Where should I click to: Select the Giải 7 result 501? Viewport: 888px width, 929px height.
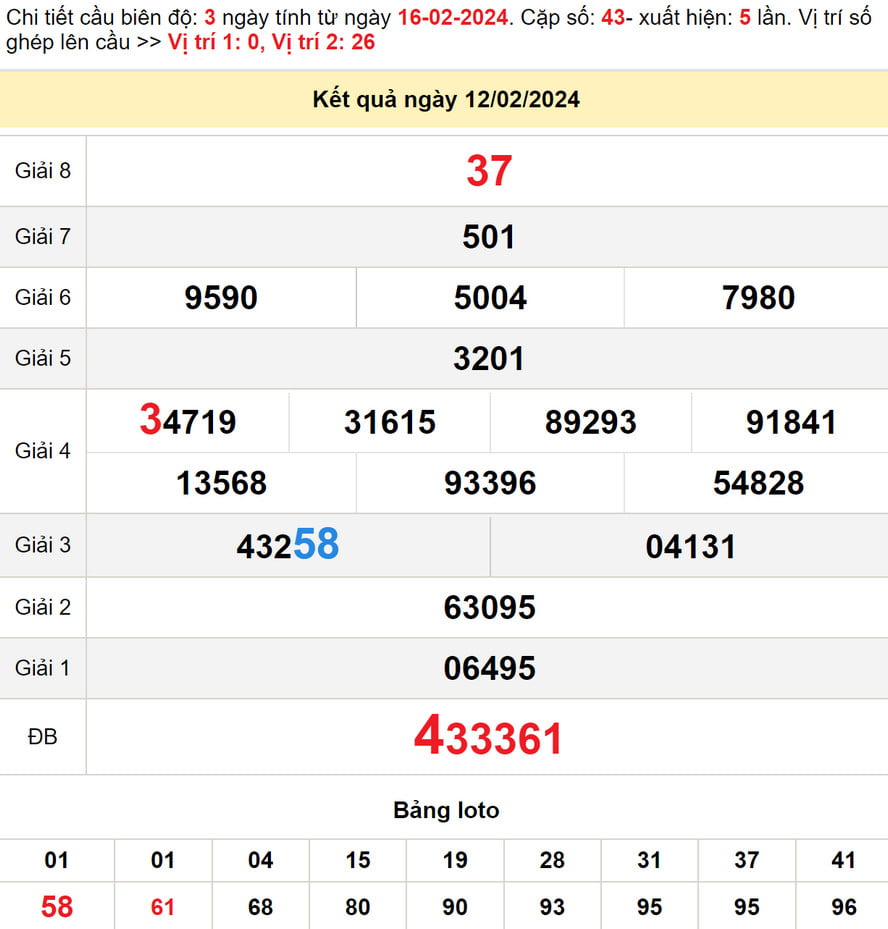coord(488,237)
